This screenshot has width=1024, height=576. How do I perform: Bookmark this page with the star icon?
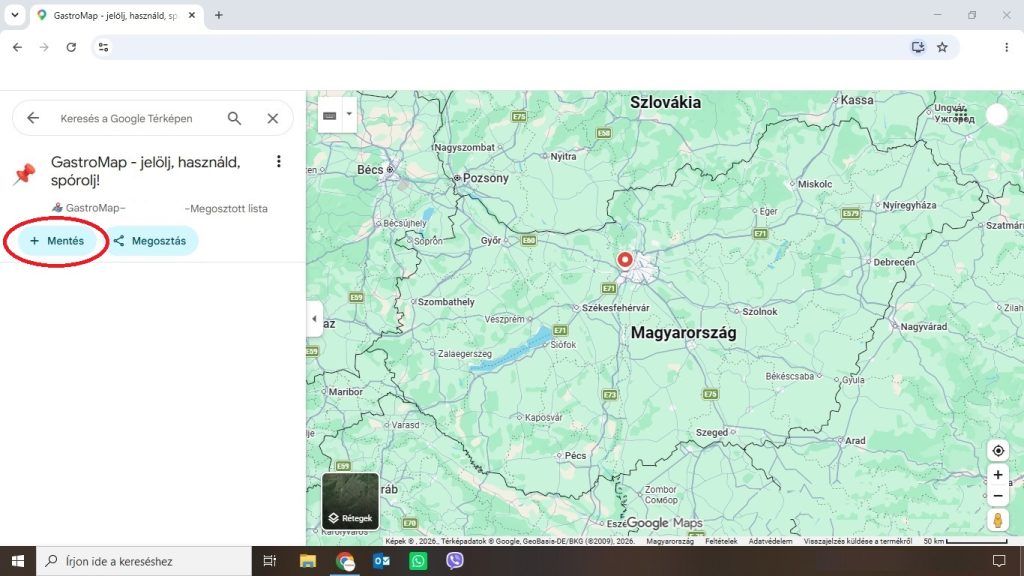coord(942,47)
